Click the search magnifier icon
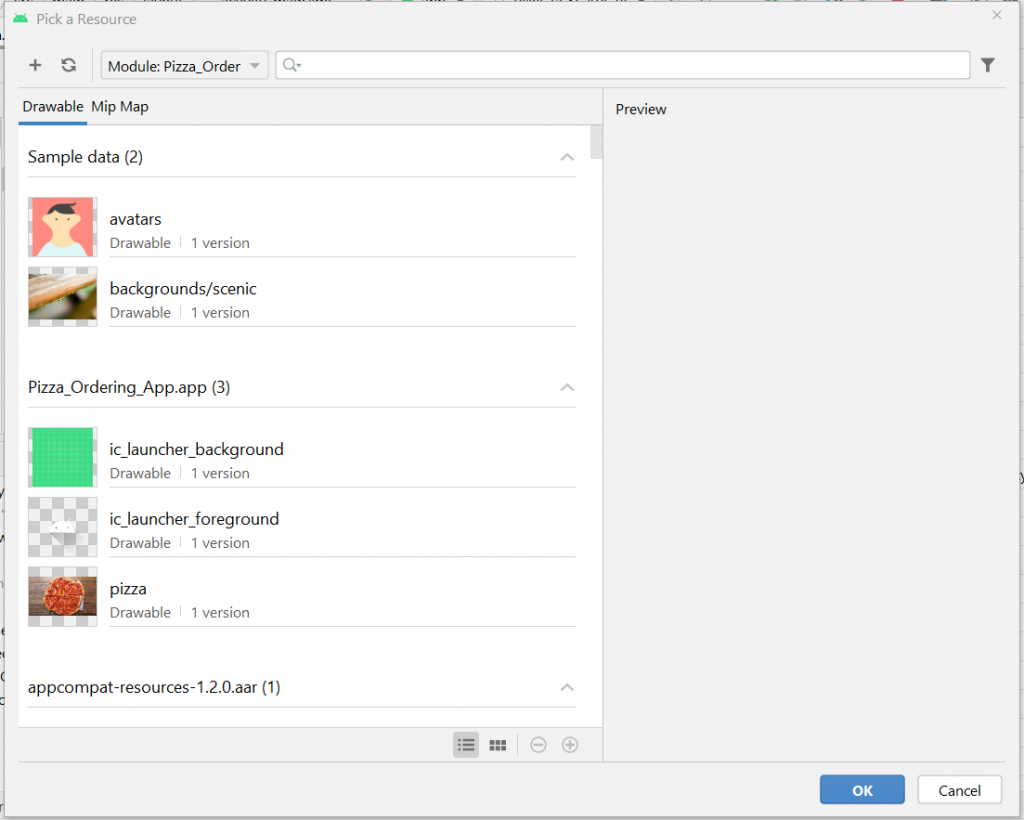 coord(291,66)
